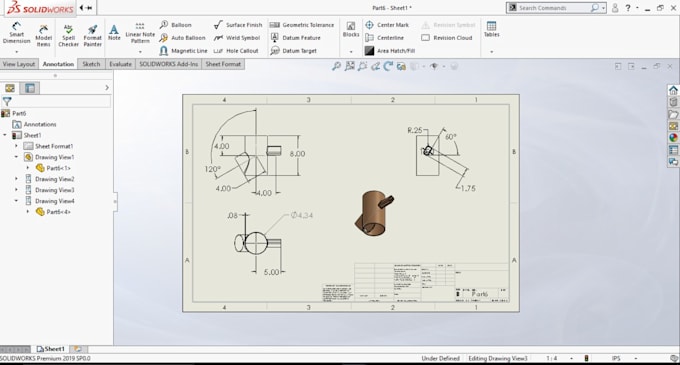Apply Area Hatch/Fill
This screenshot has width=680, height=365.
point(390,51)
